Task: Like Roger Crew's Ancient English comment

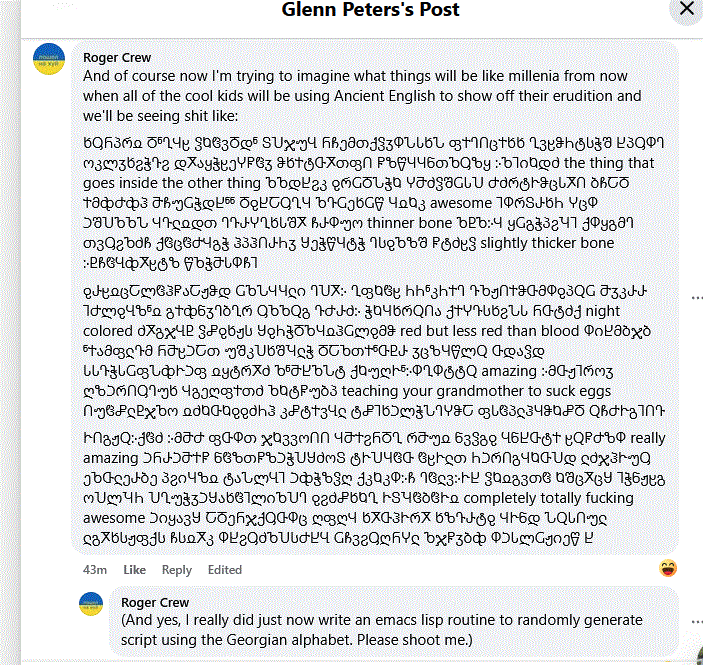Action: (134, 570)
